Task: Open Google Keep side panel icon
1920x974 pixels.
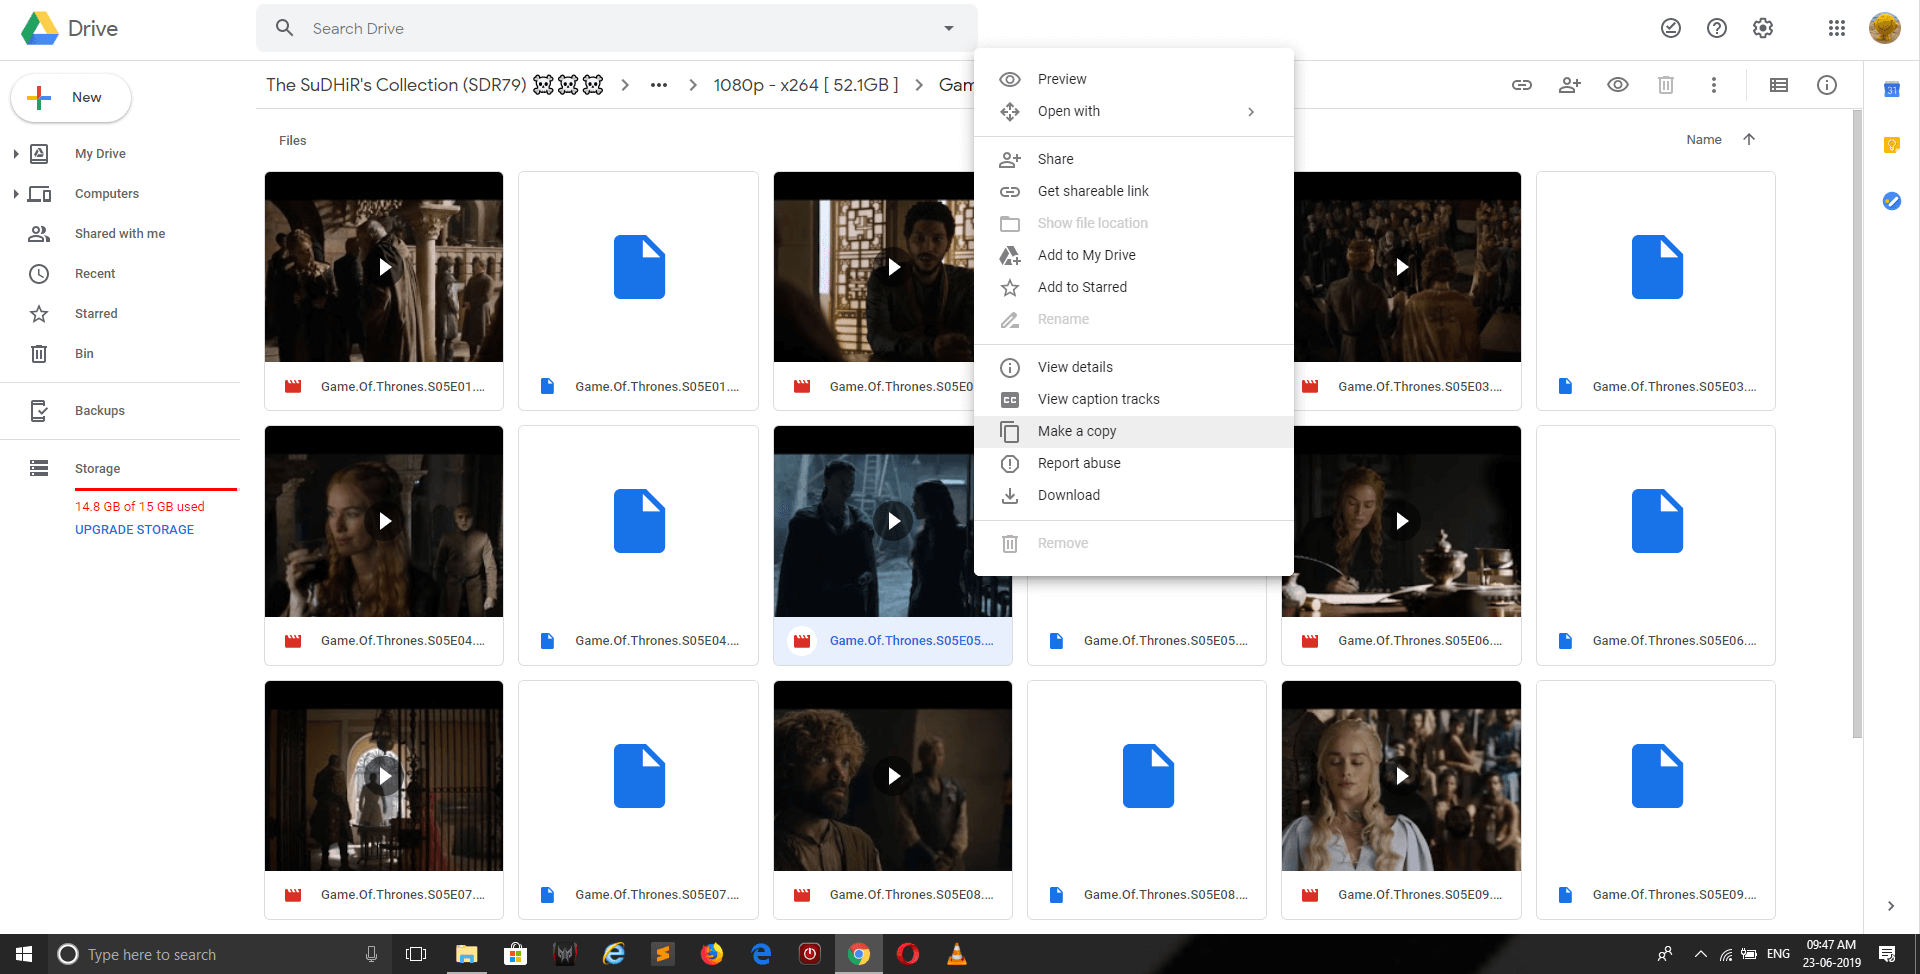Action: (x=1892, y=145)
